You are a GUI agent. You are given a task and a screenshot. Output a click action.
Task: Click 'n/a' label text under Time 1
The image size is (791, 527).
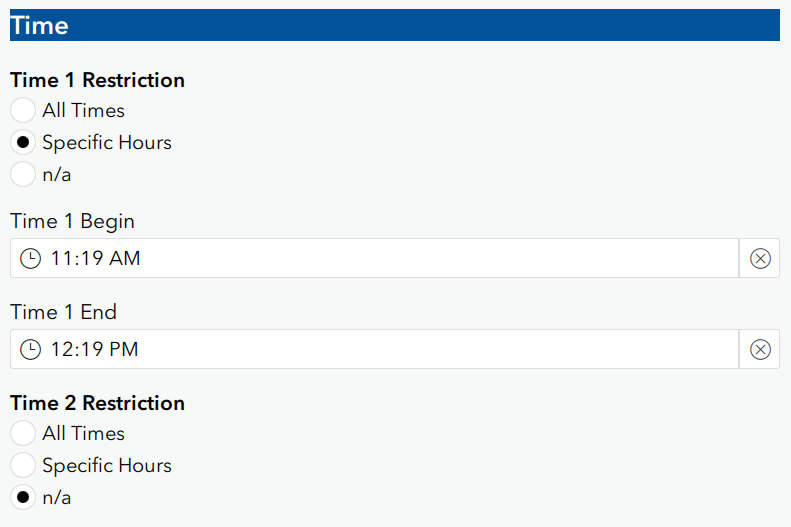click(x=57, y=174)
